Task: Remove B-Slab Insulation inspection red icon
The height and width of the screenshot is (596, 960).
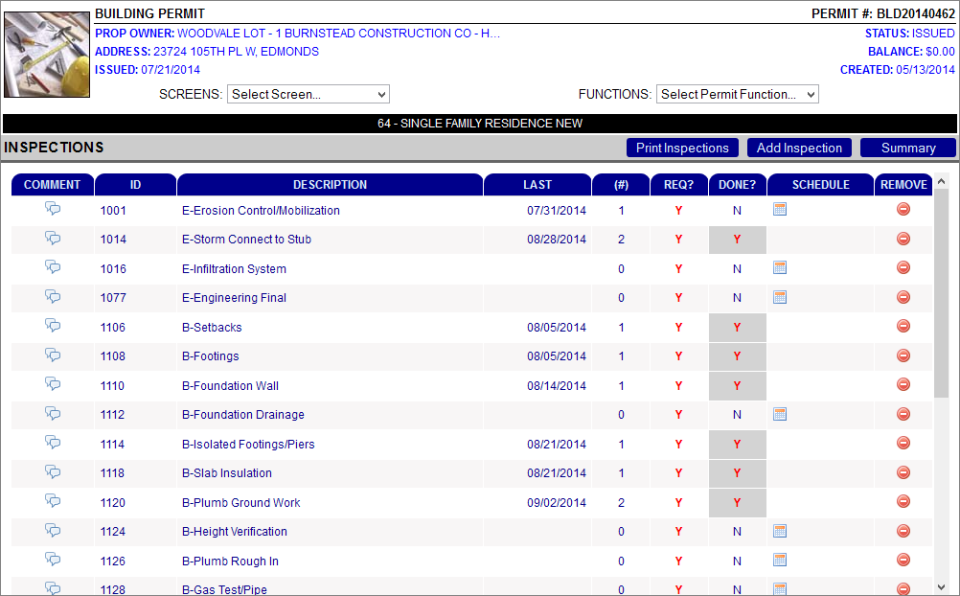Action: point(903,472)
